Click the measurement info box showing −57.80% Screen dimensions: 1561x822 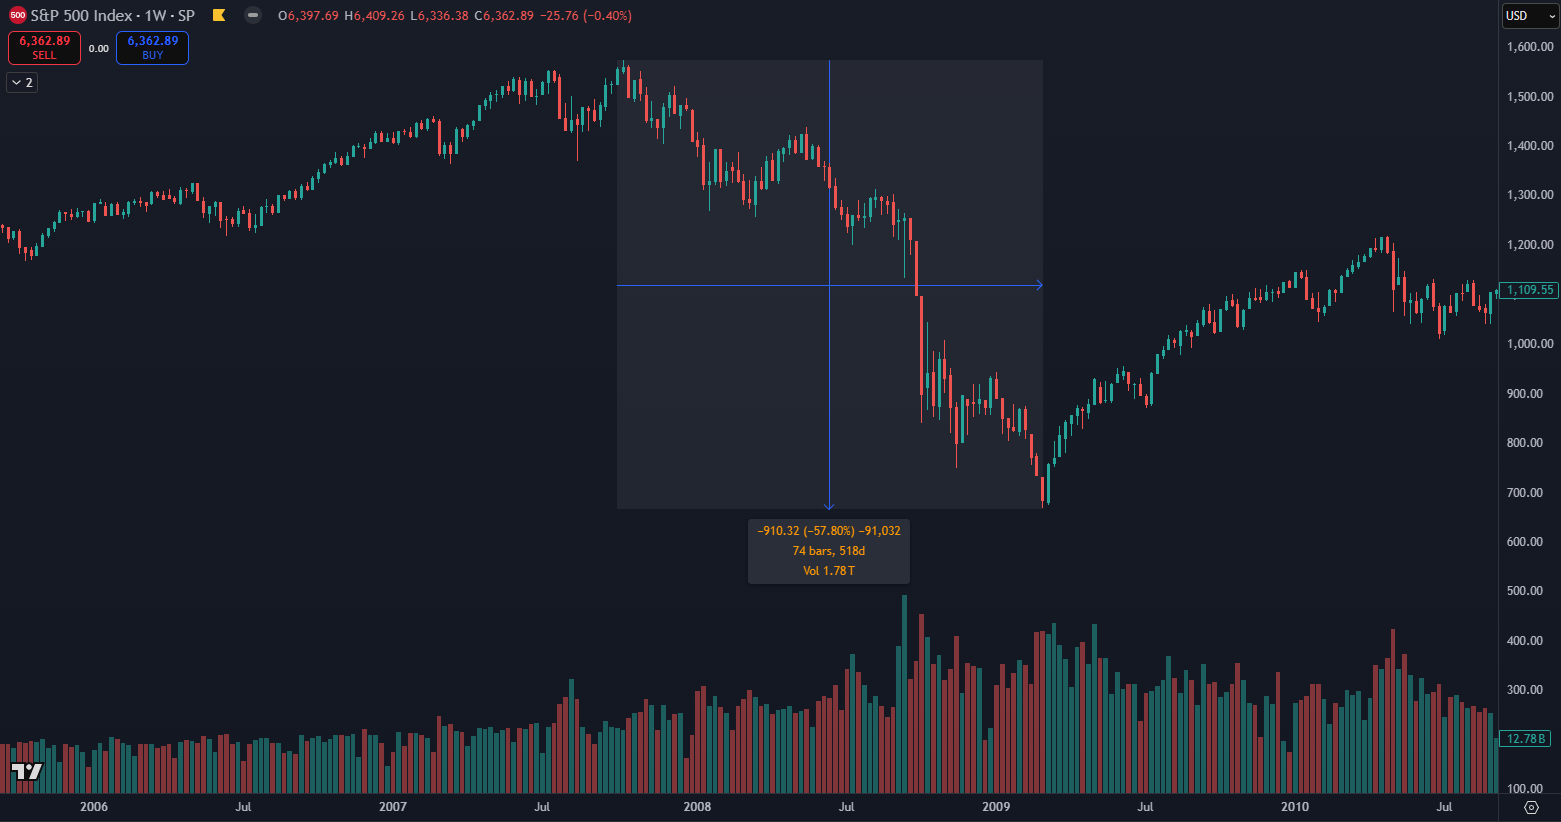pyautogui.click(x=829, y=551)
